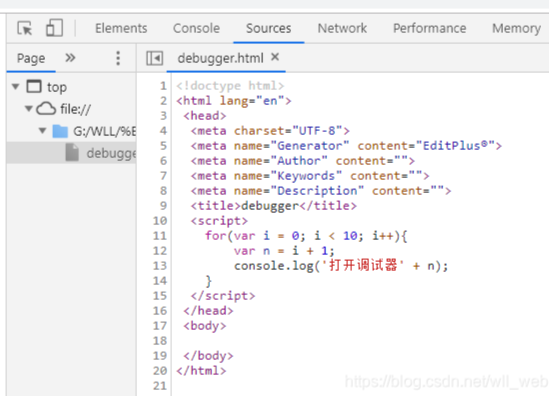
Task: Switch to the Console tab
Action: coord(196,28)
